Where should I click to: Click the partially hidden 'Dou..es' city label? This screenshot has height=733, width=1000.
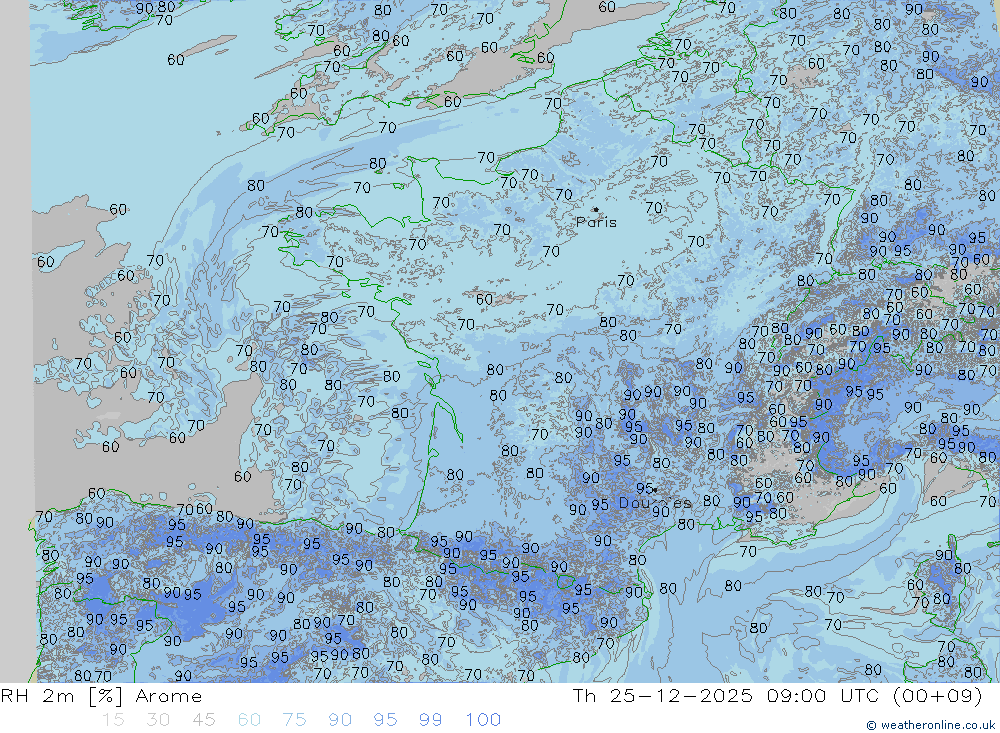pyautogui.click(x=655, y=503)
